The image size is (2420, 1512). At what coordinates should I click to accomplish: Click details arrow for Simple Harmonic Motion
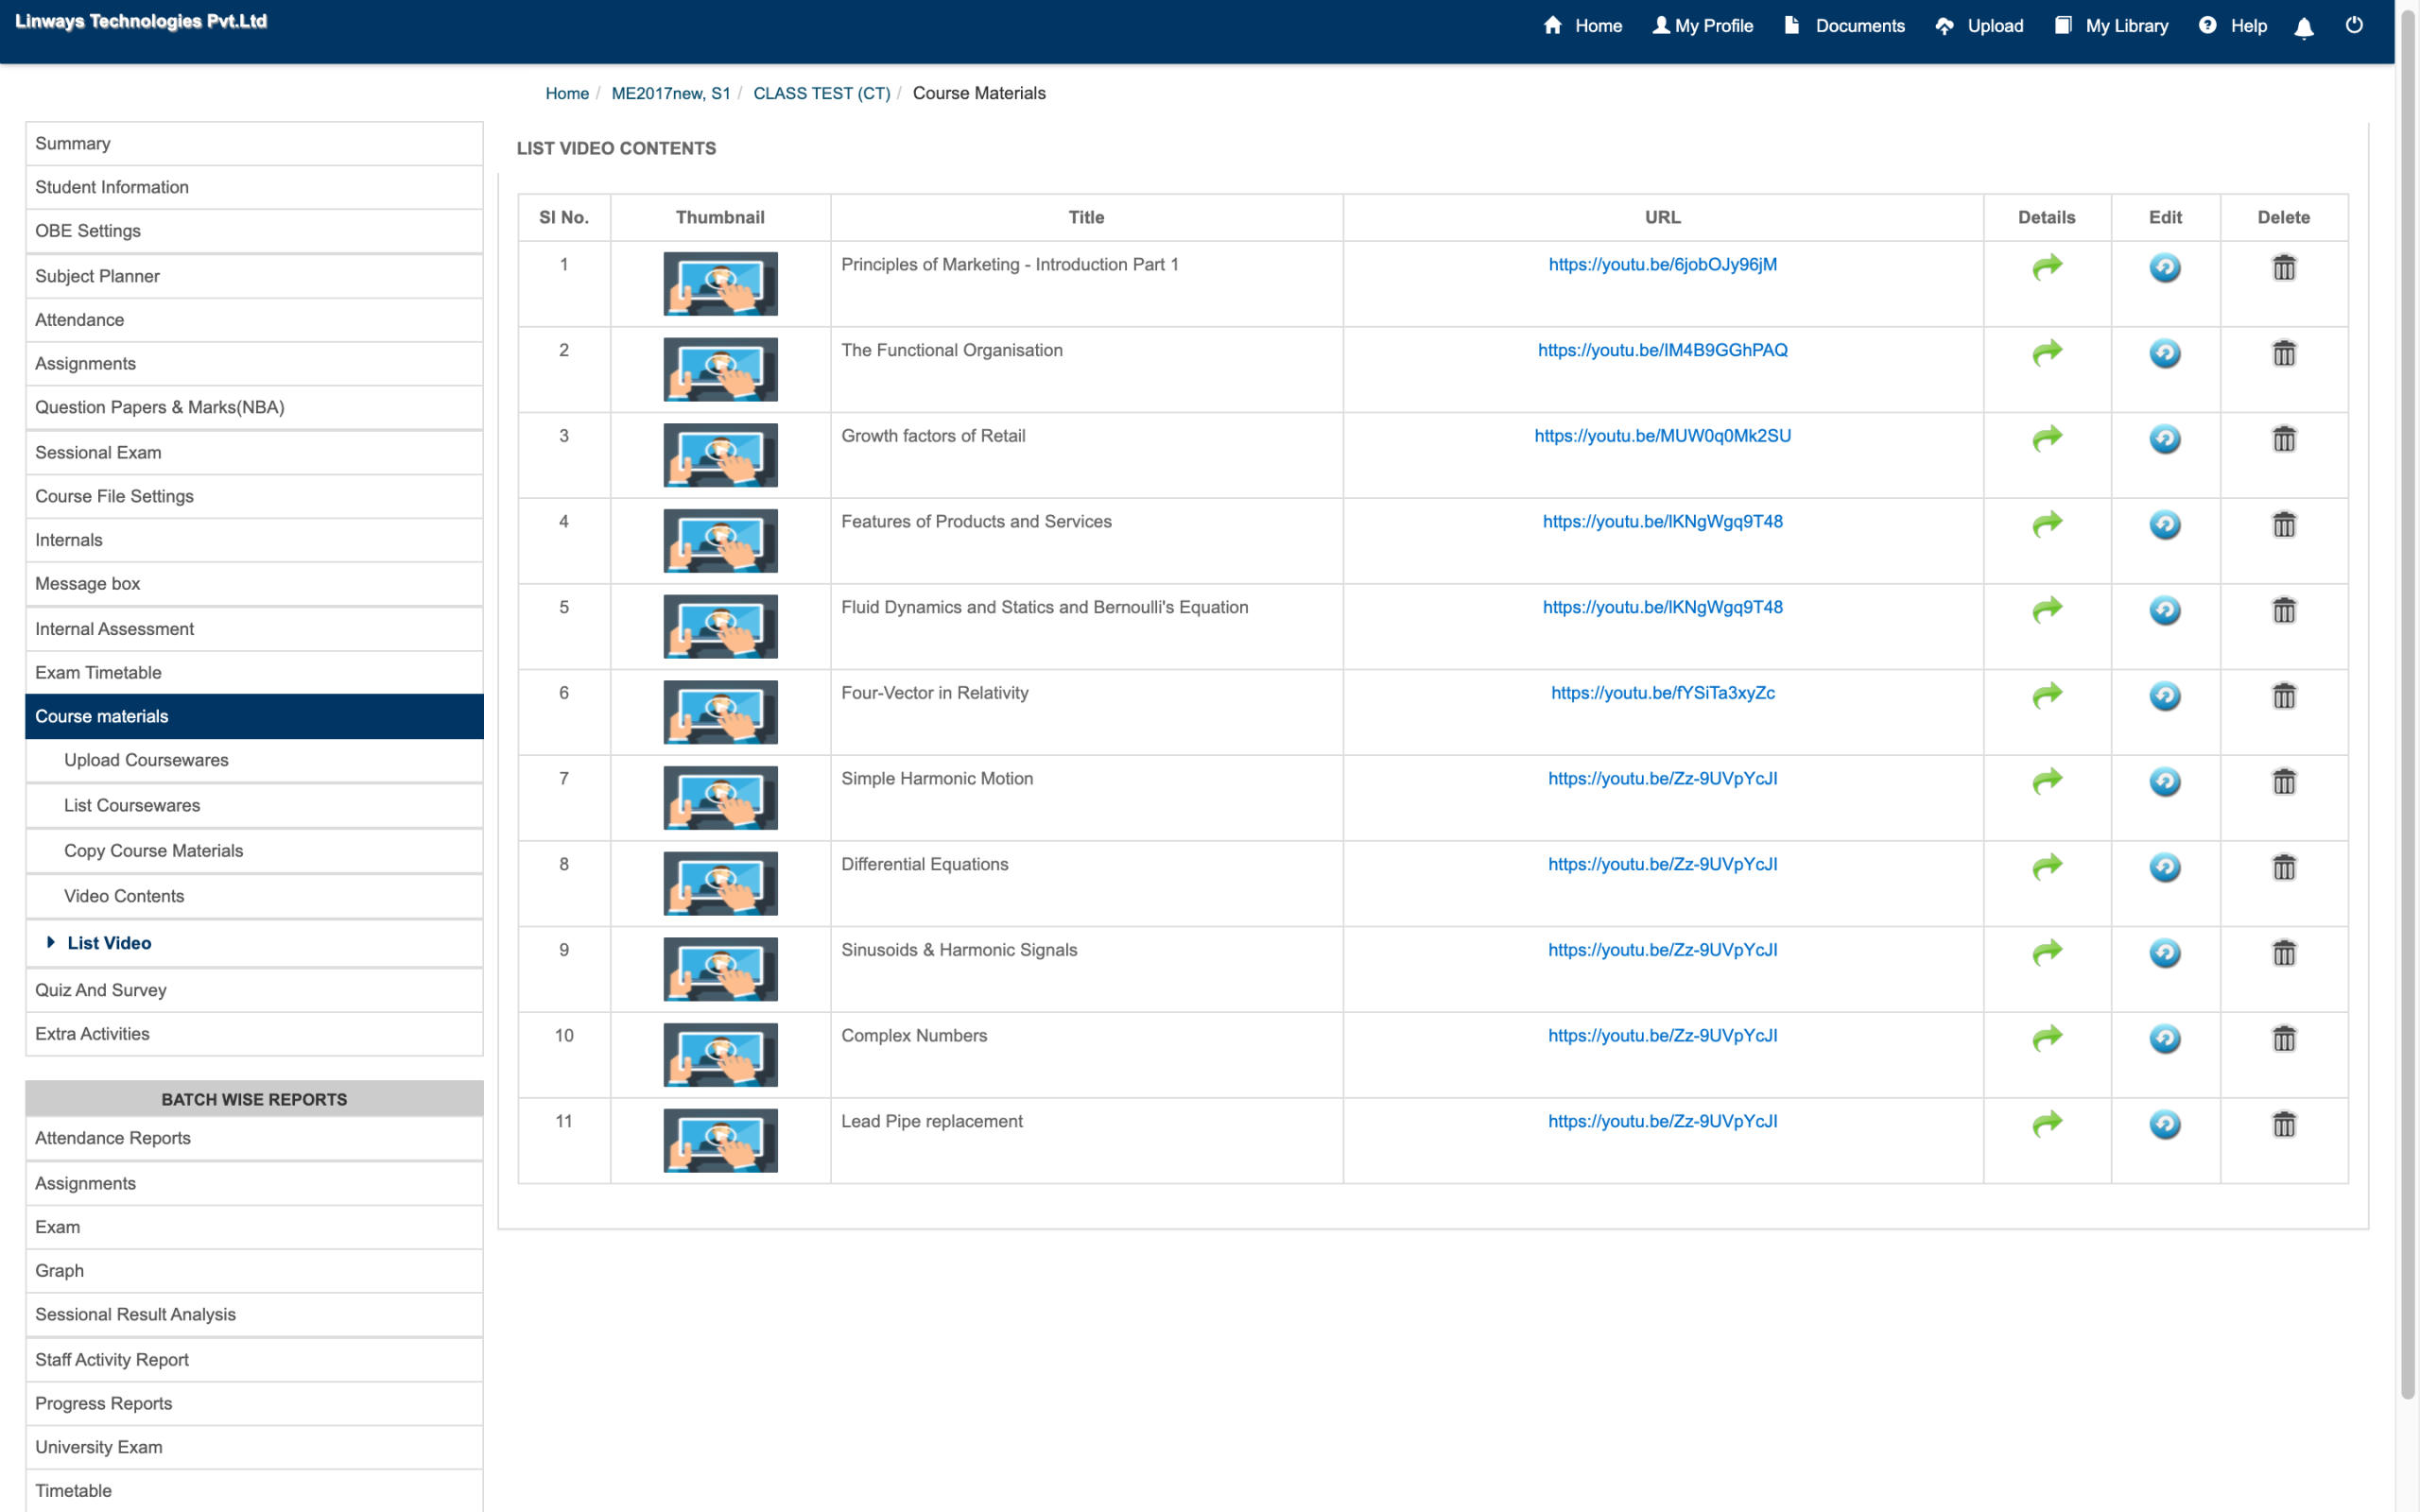[2047, 781]
